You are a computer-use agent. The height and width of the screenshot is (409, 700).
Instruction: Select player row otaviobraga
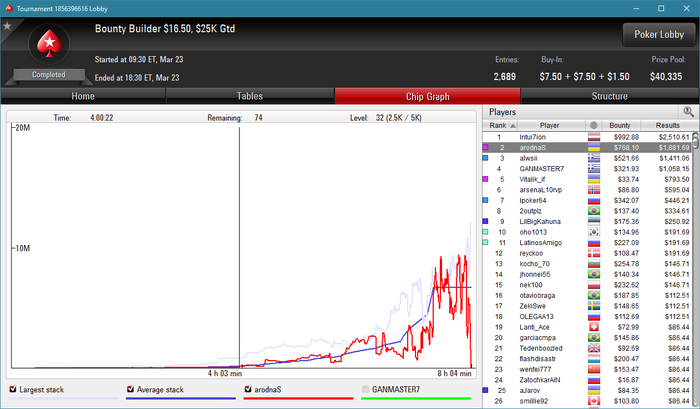[587, 296]
